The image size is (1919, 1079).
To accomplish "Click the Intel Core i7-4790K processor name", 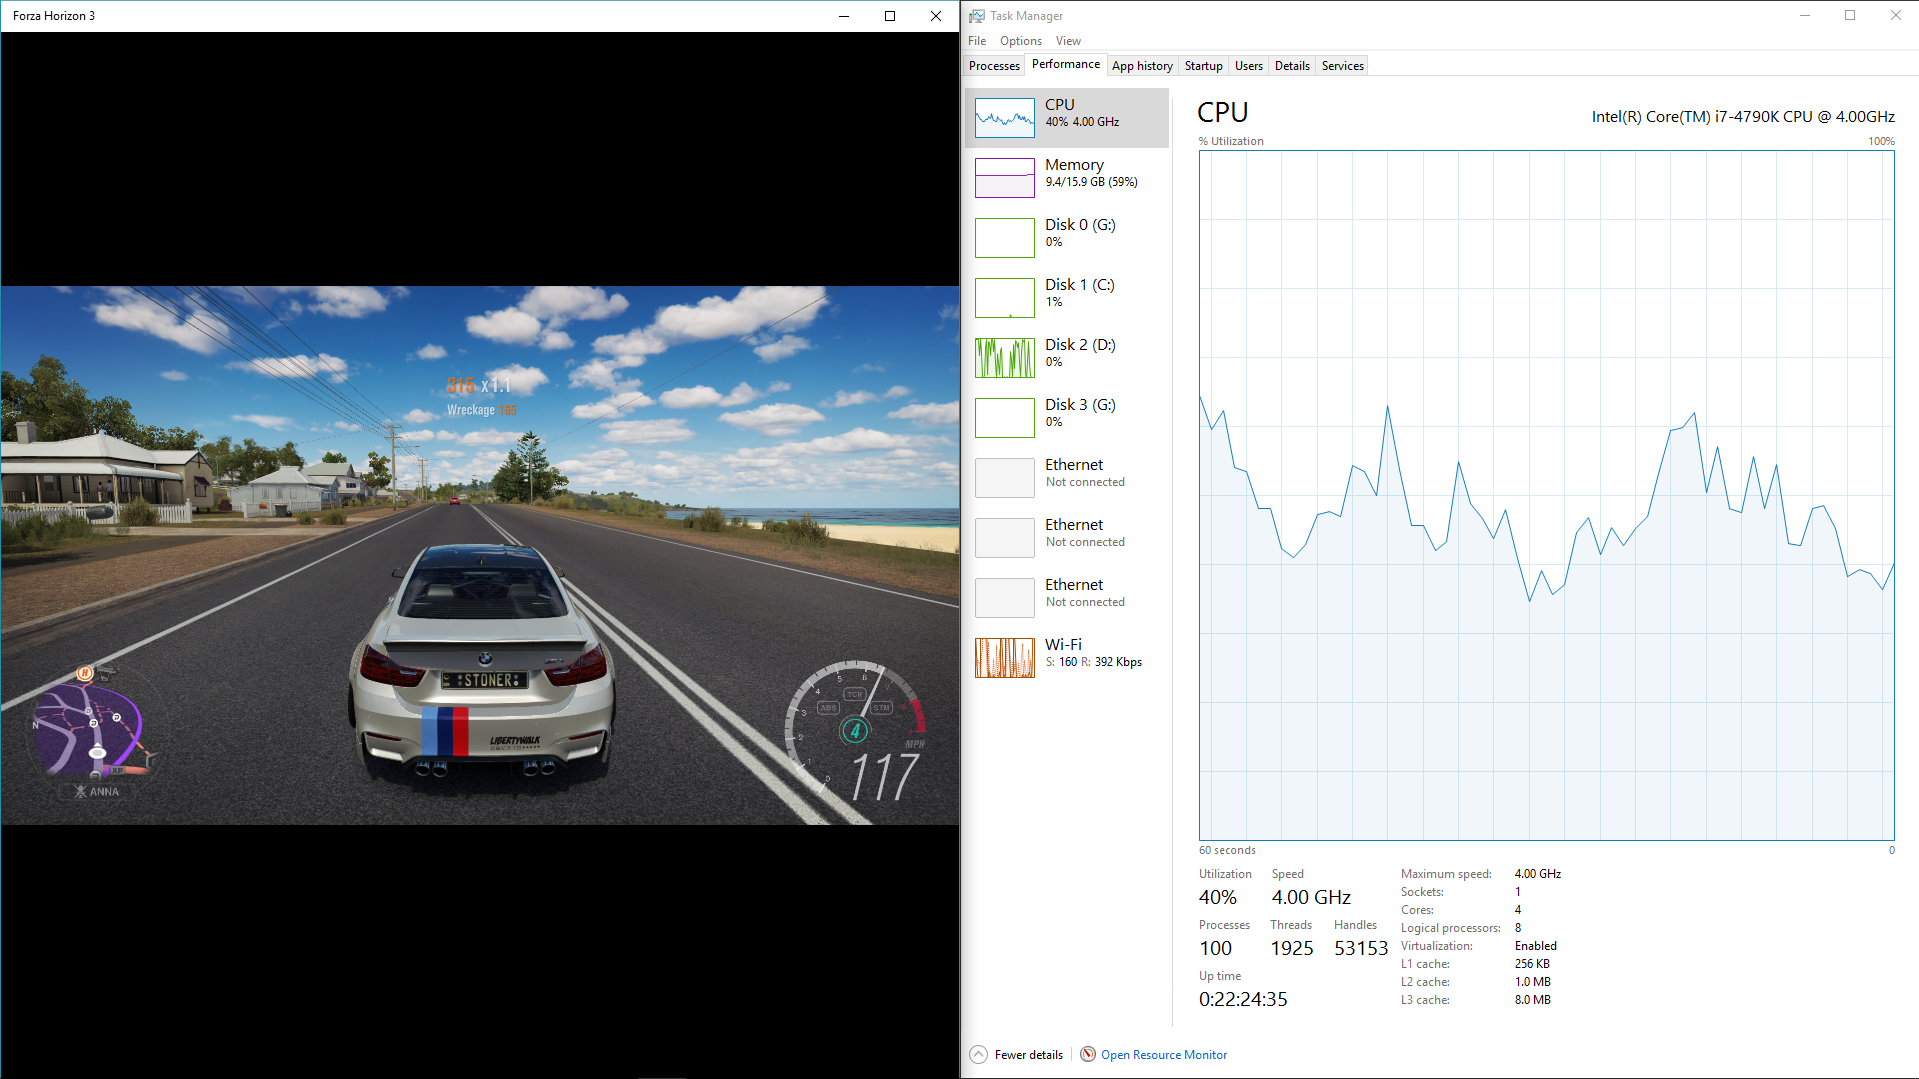I will pyautogui.click(x=1743, y=117).
